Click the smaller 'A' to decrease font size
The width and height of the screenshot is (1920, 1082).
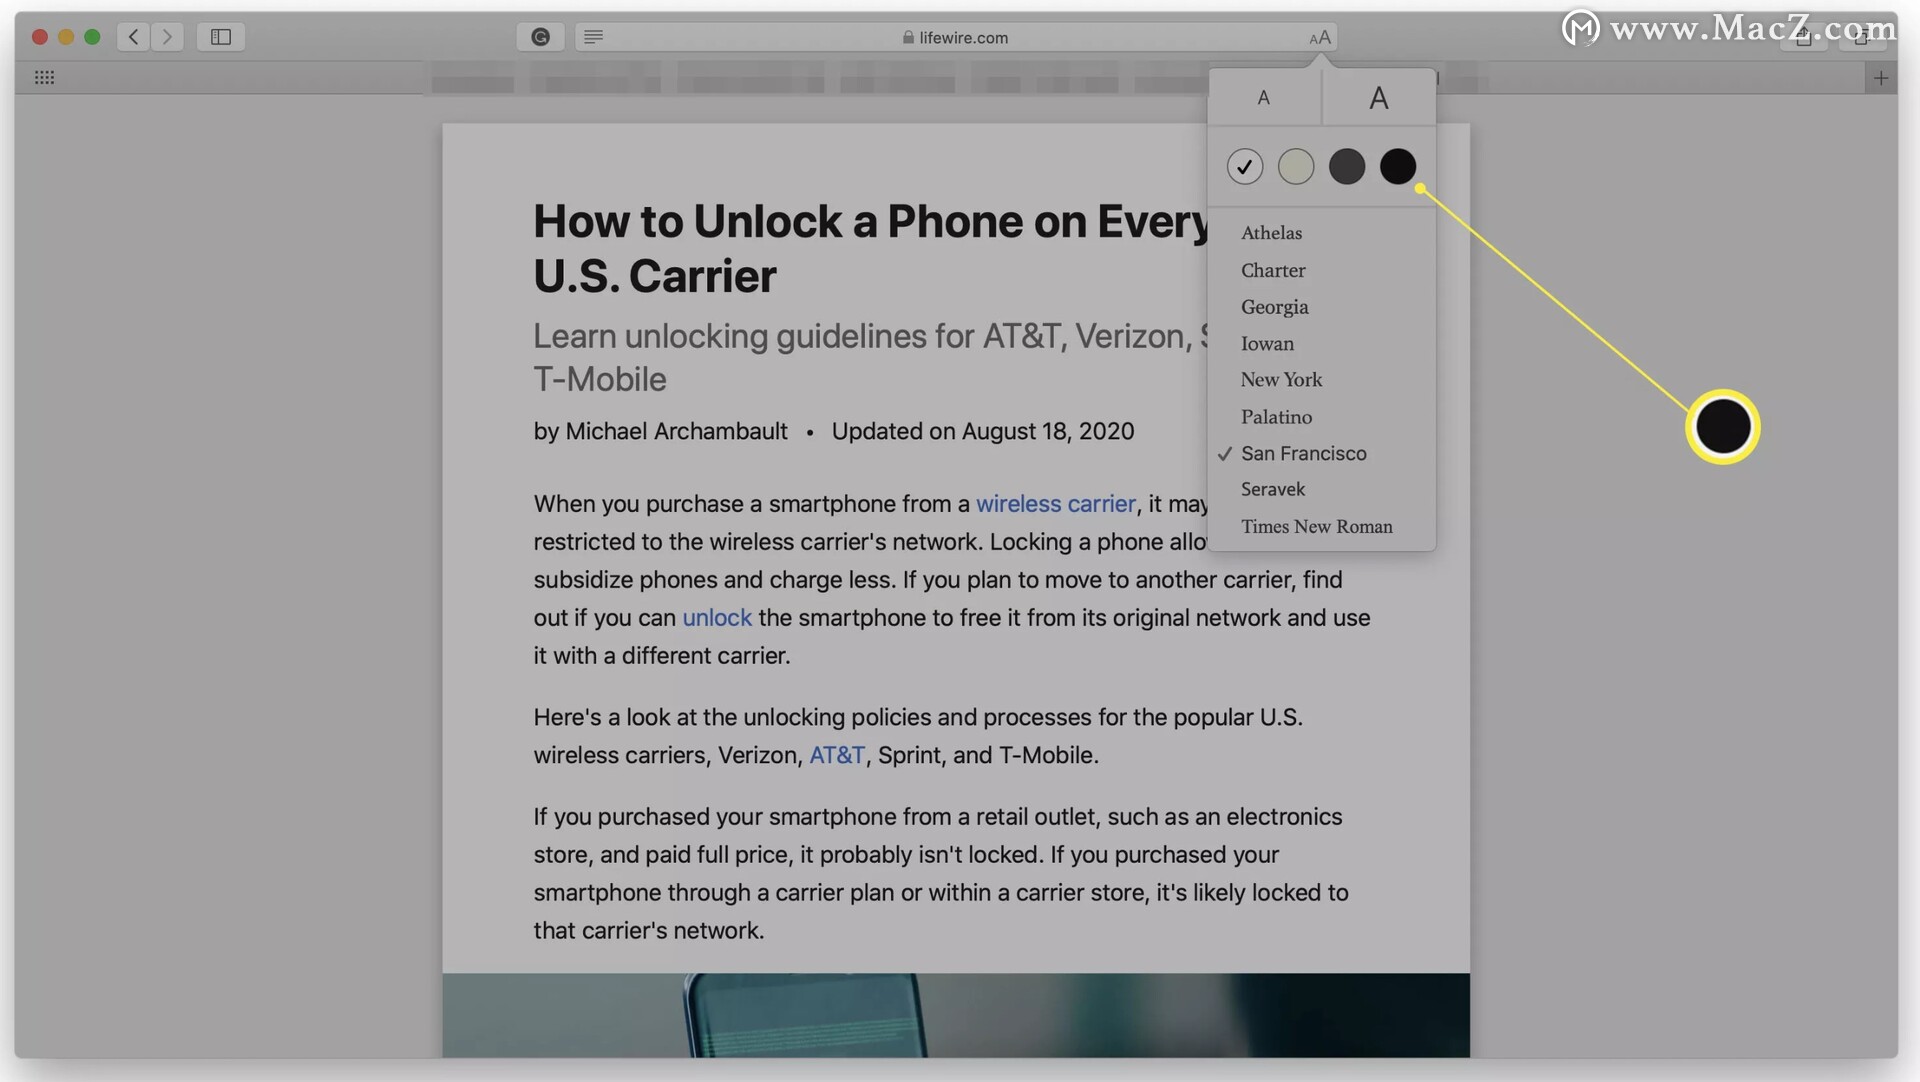1263,98
